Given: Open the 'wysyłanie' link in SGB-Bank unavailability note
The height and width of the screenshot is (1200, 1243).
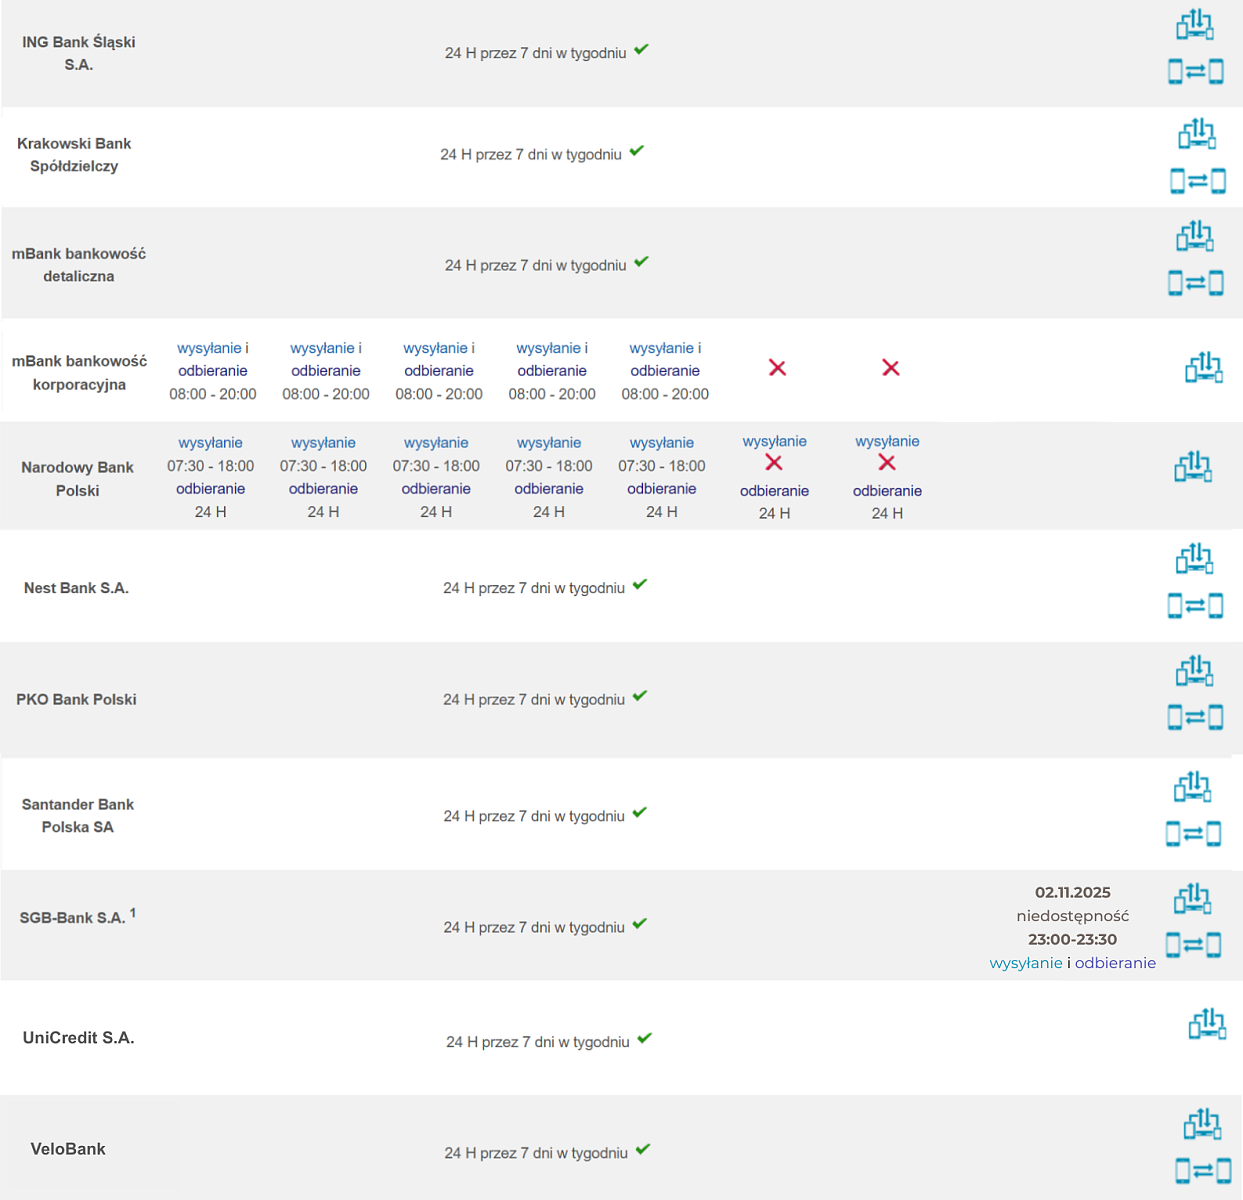Looking at the screenshot, I should [x=1025, y=963].
